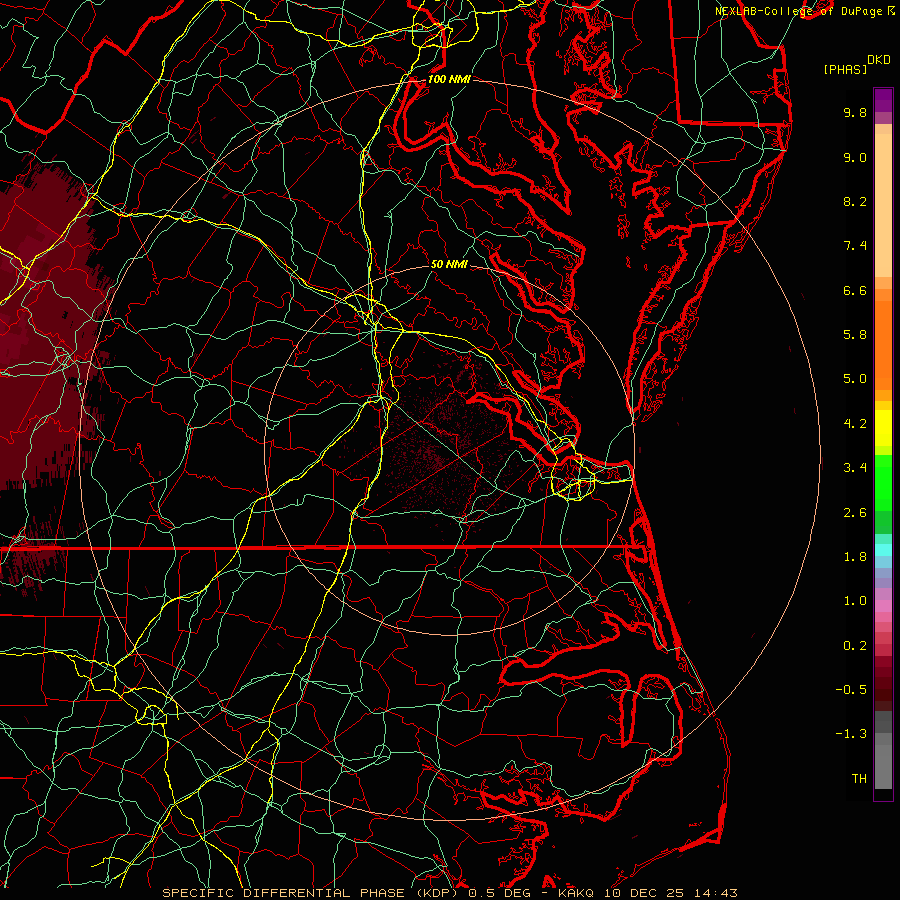Select the 100 NMI range ring label
900x900 pixels.
(449, 79)
